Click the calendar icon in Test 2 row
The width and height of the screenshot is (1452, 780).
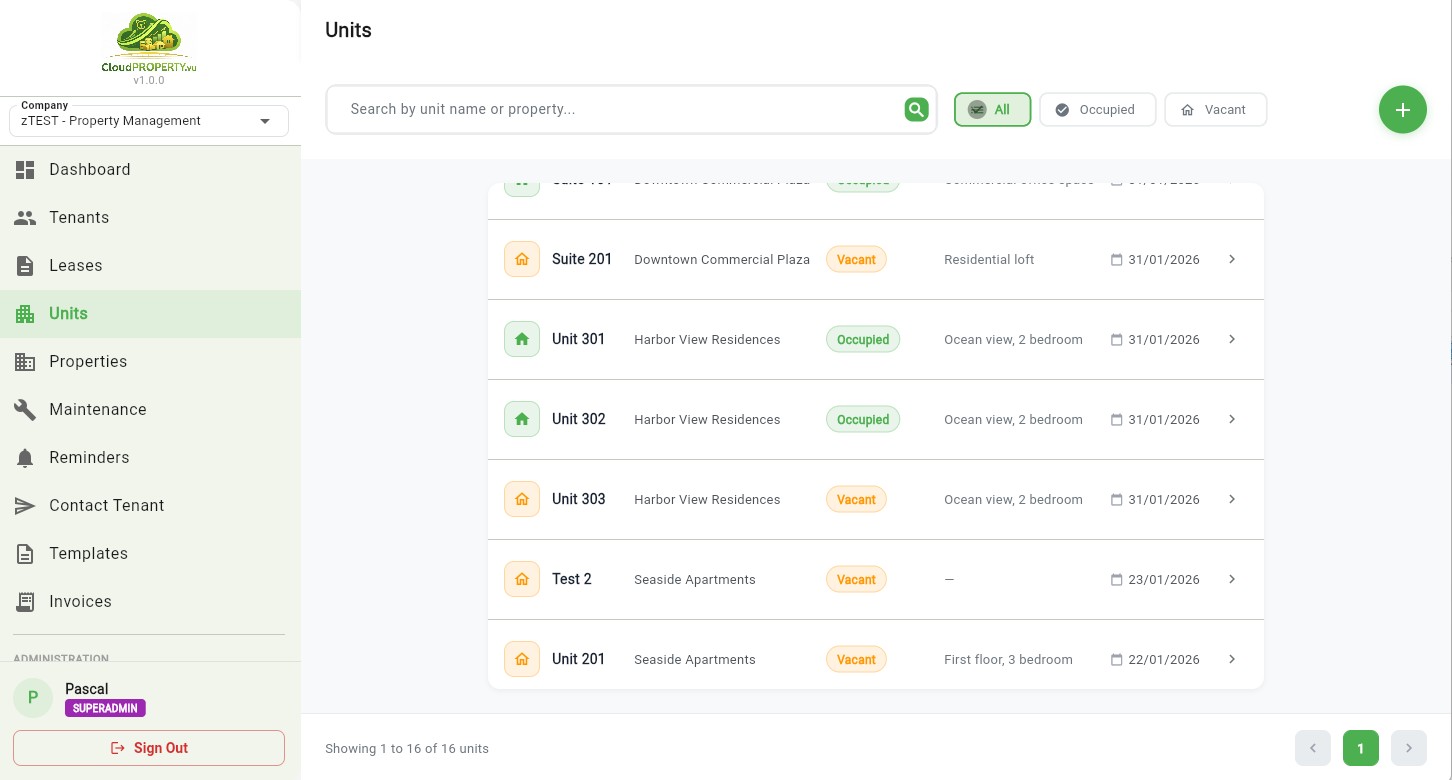1116,580
